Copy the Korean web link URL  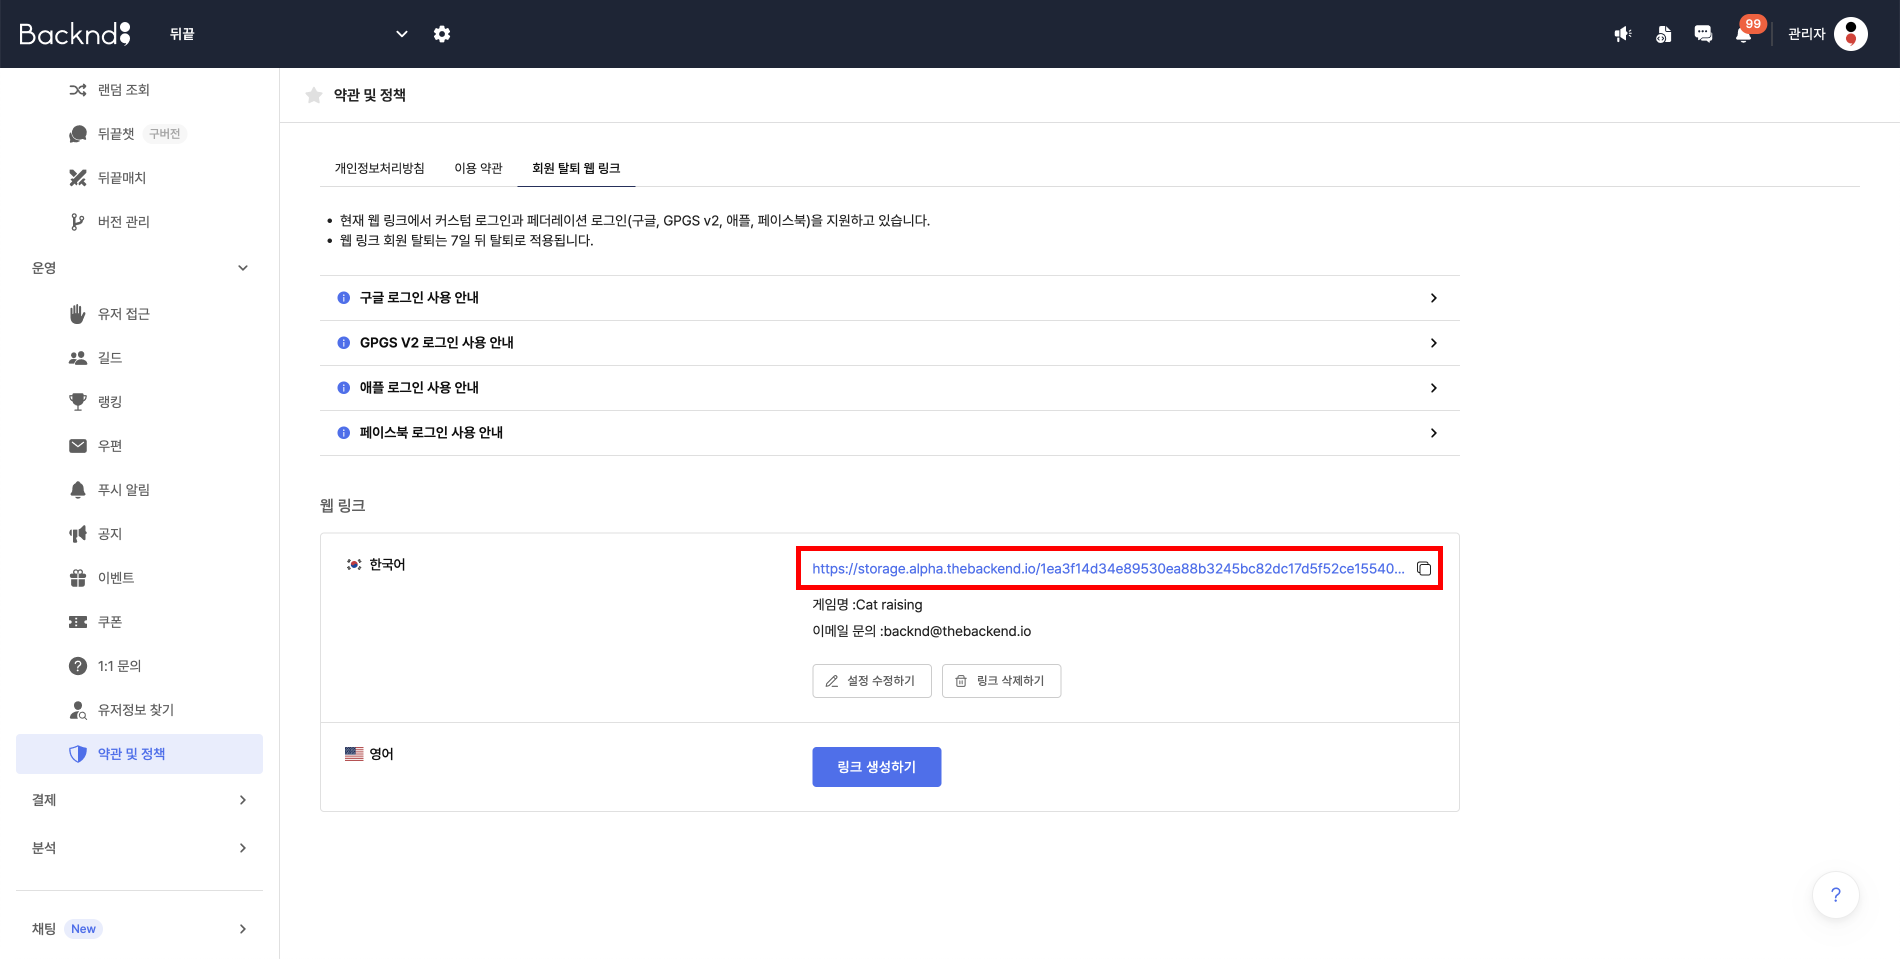(x=1423, y=569)
